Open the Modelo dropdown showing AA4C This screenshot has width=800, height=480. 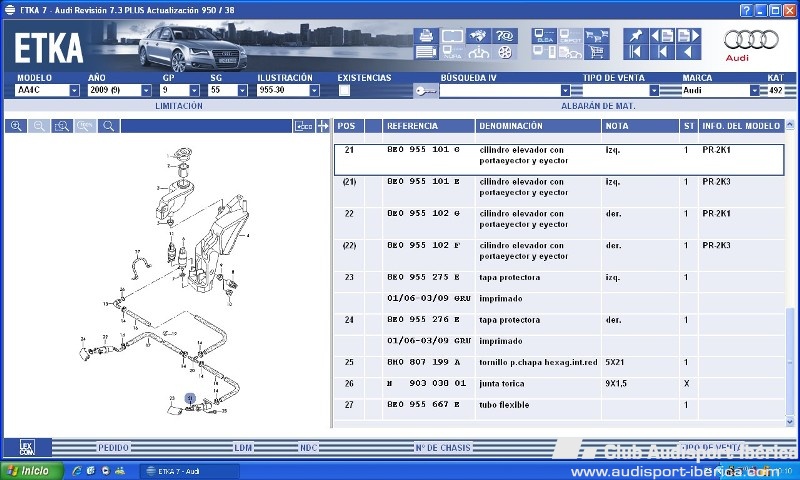point(74,90)
